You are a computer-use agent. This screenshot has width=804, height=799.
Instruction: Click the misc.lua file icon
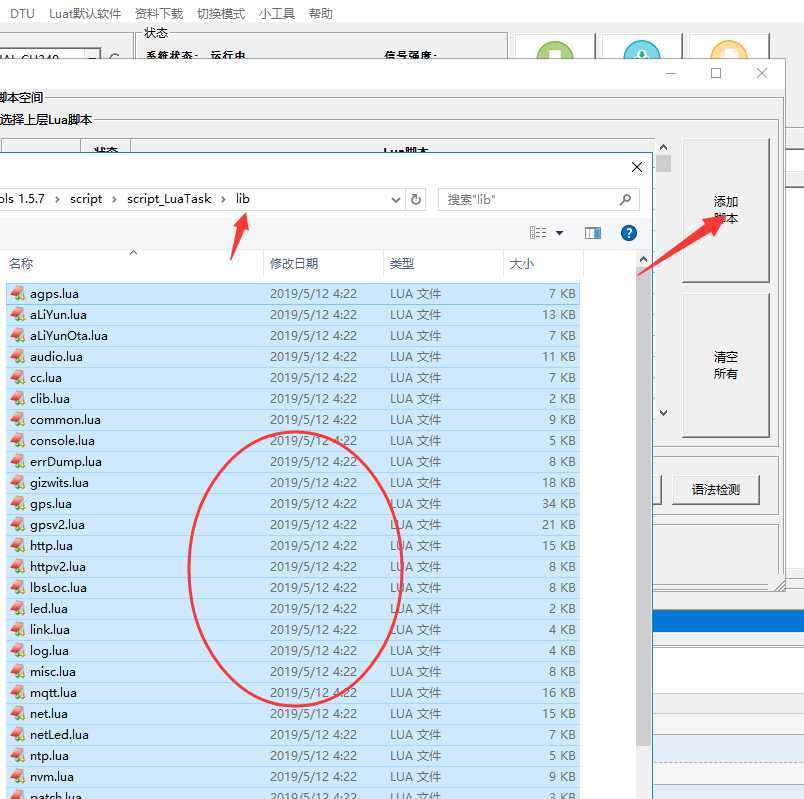click(17, 672)
